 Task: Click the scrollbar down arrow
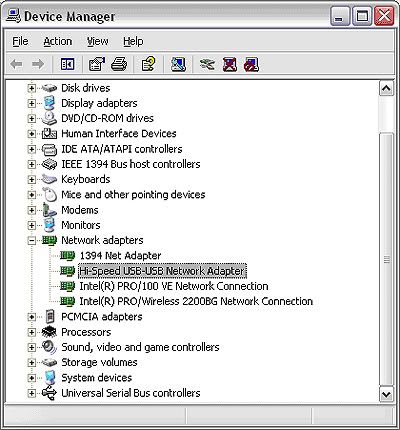(386, 395)
